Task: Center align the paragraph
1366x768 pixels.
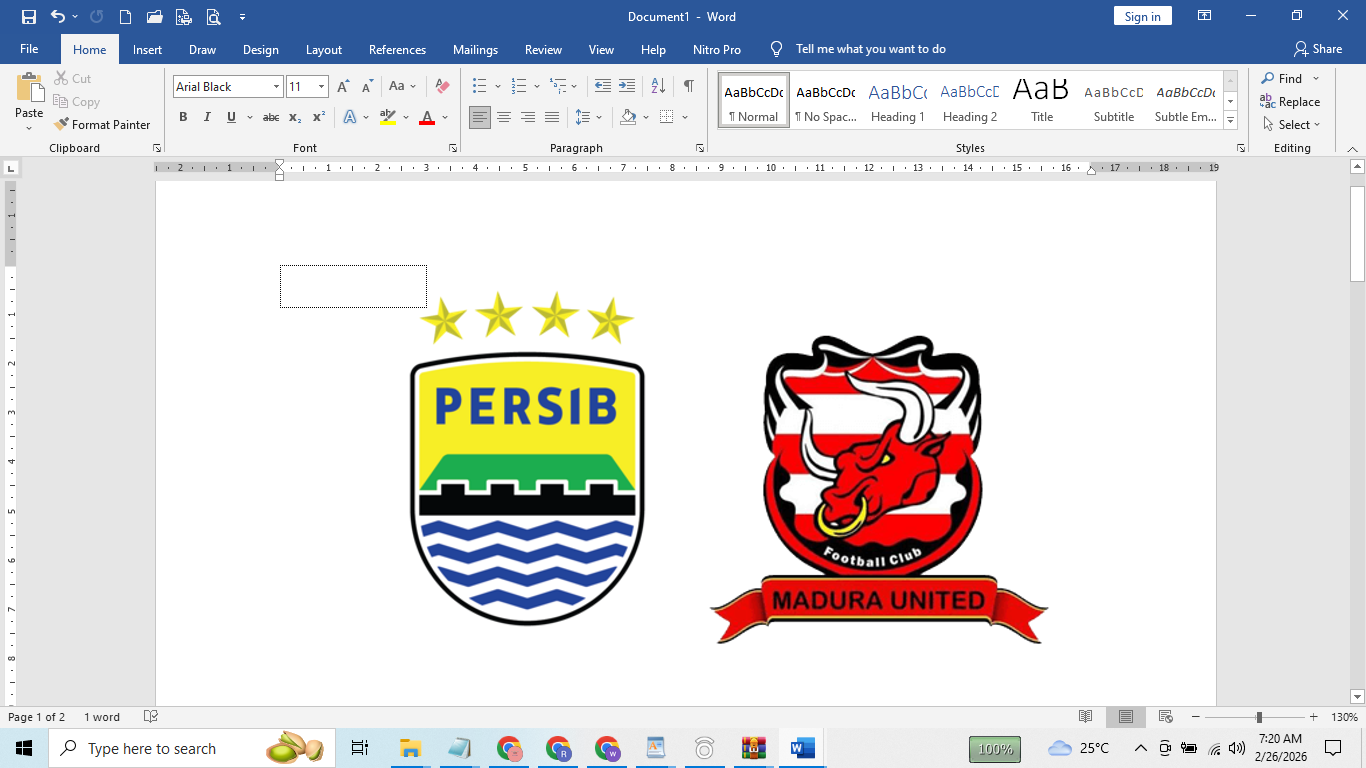Action: [x=504, y=117]
